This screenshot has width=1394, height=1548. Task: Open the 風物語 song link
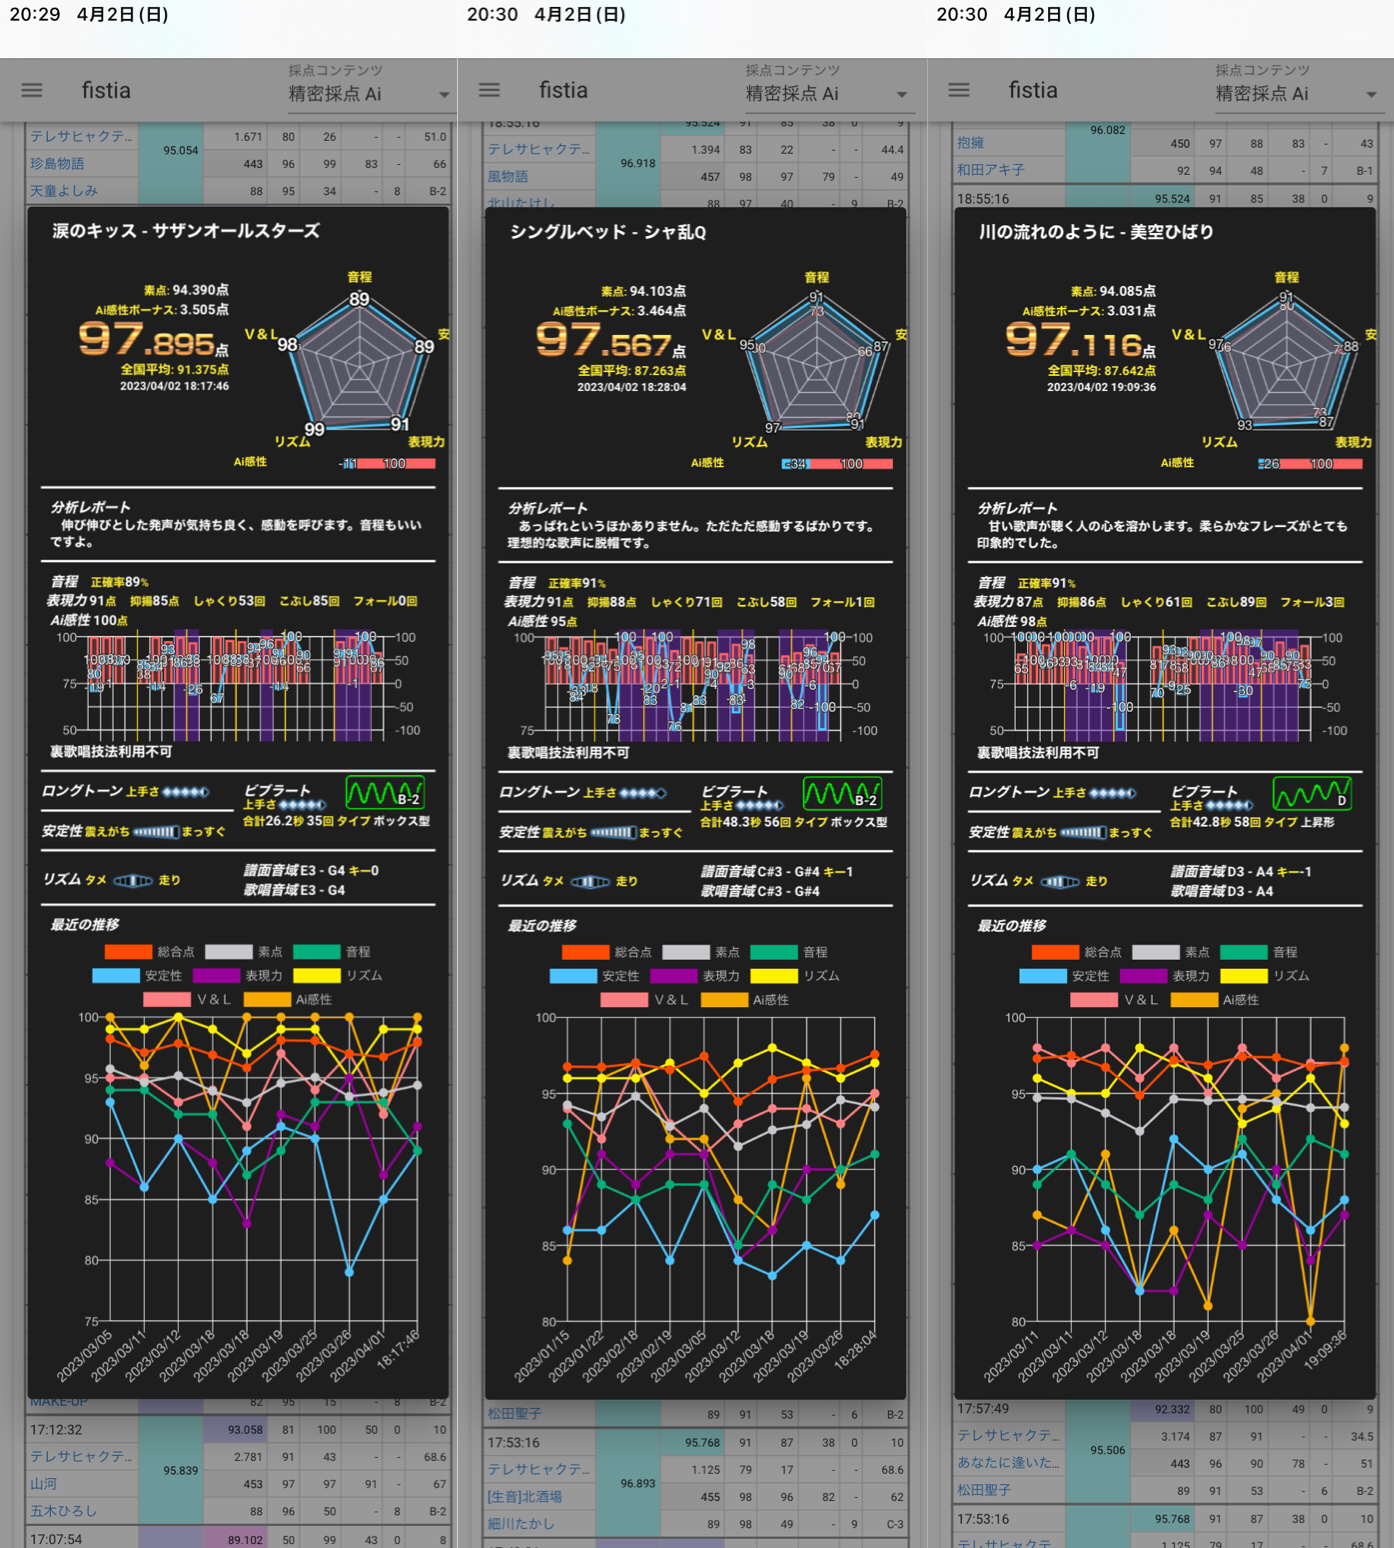(x=507, y=177)
